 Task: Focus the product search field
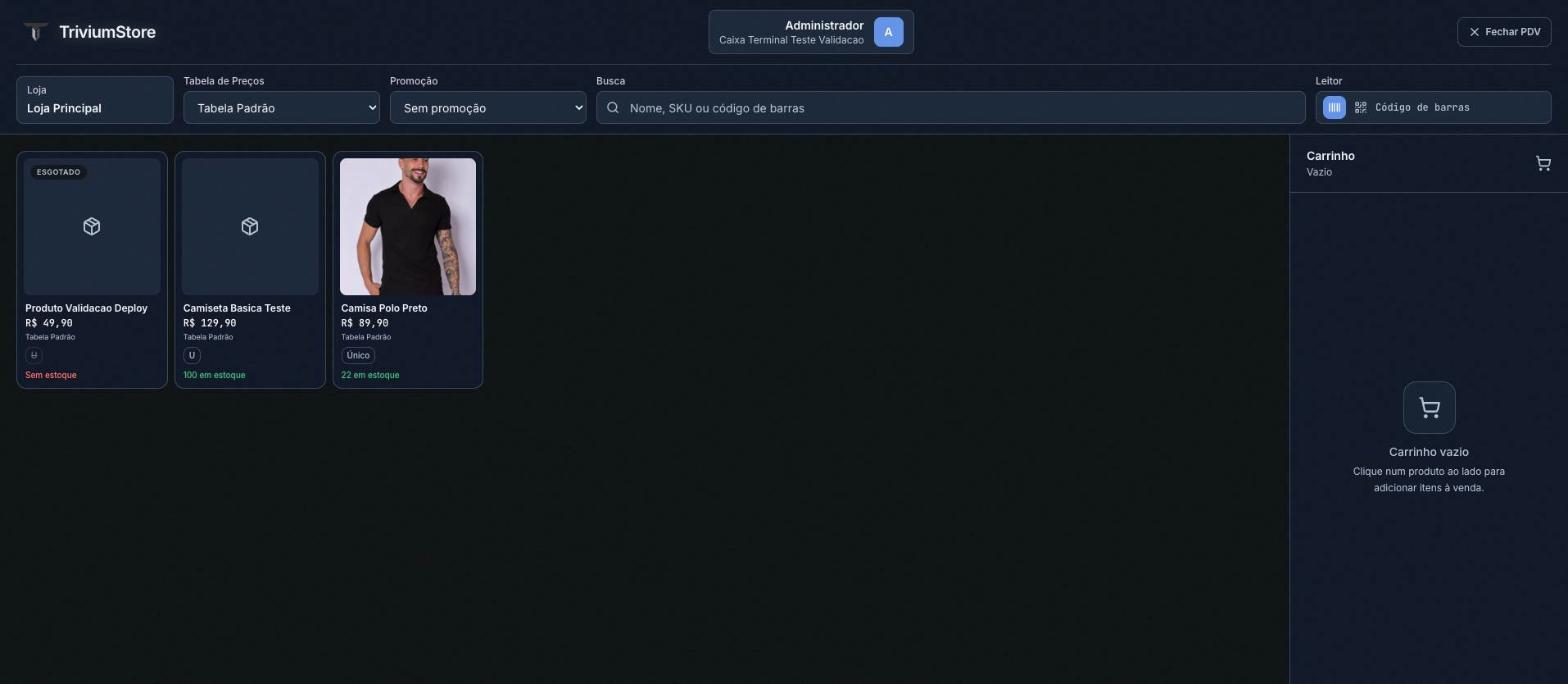tap(951, 108)
